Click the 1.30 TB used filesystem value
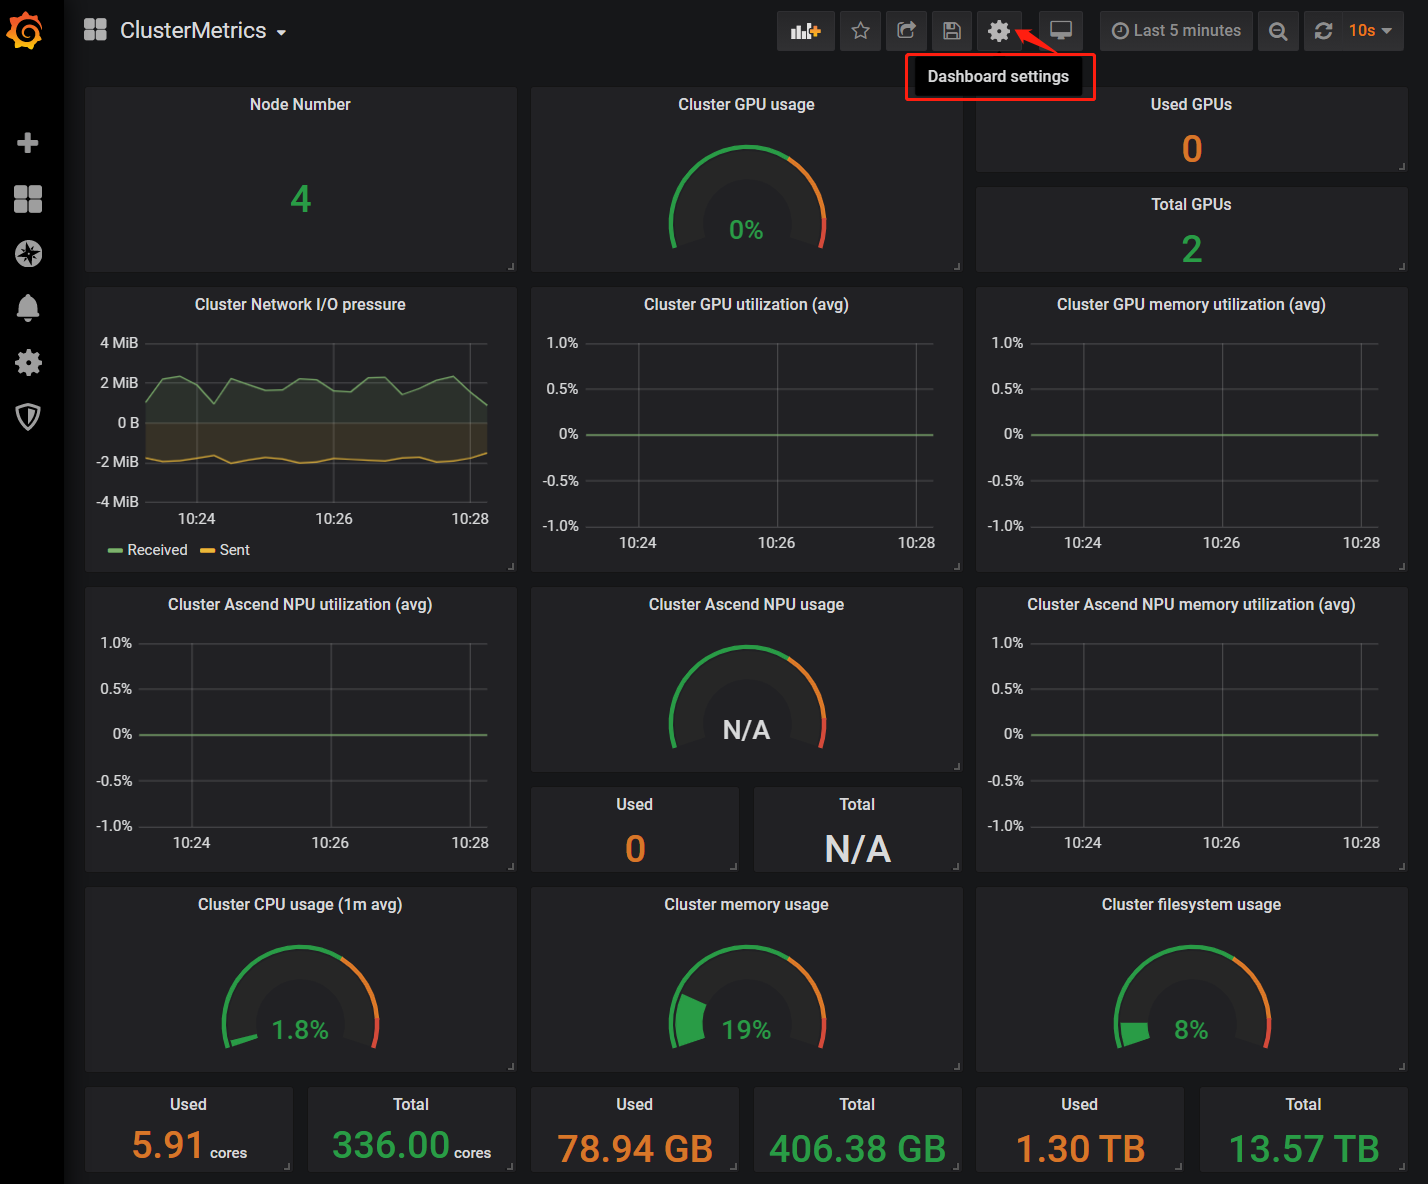 point(1080,1149)
